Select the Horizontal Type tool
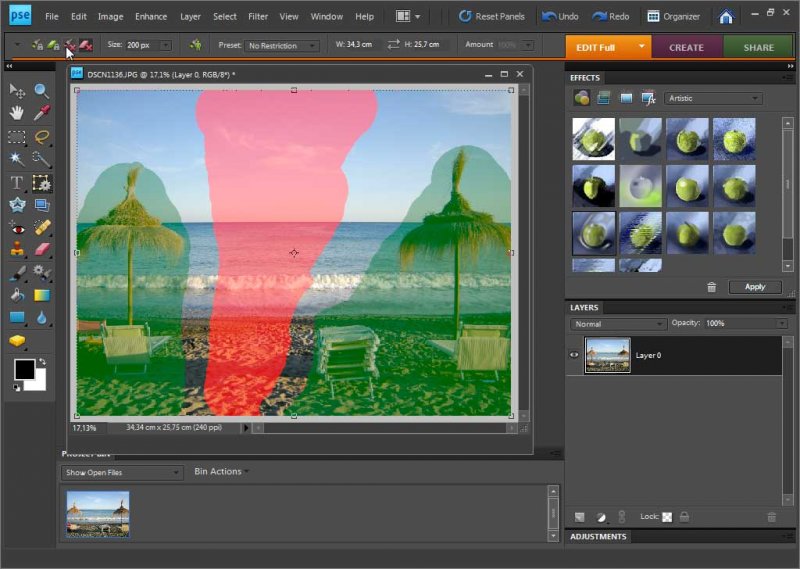The width and height of the screenshot is (800, 569). tap(17, 182)
